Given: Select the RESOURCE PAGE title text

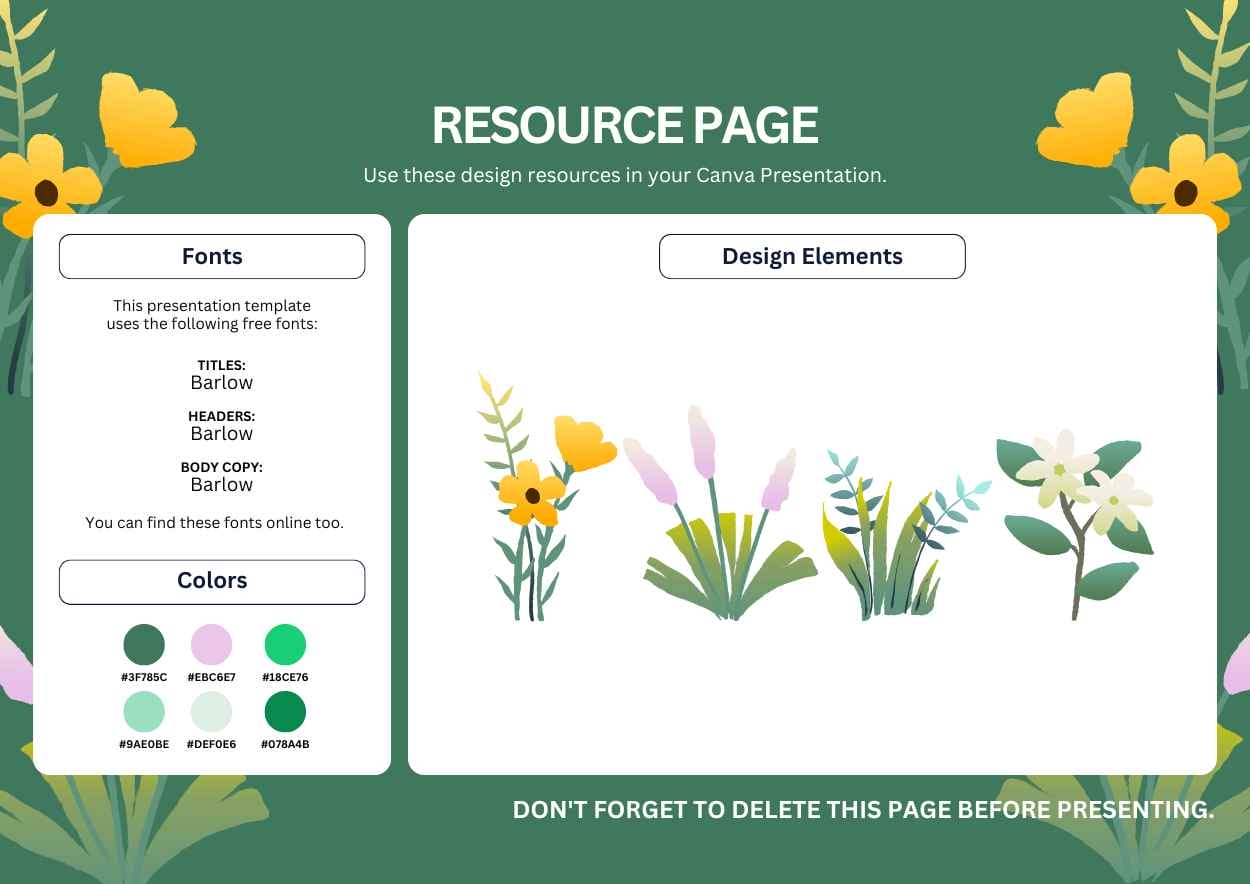Looking at the screenshot, I should [x=625, y=126].
